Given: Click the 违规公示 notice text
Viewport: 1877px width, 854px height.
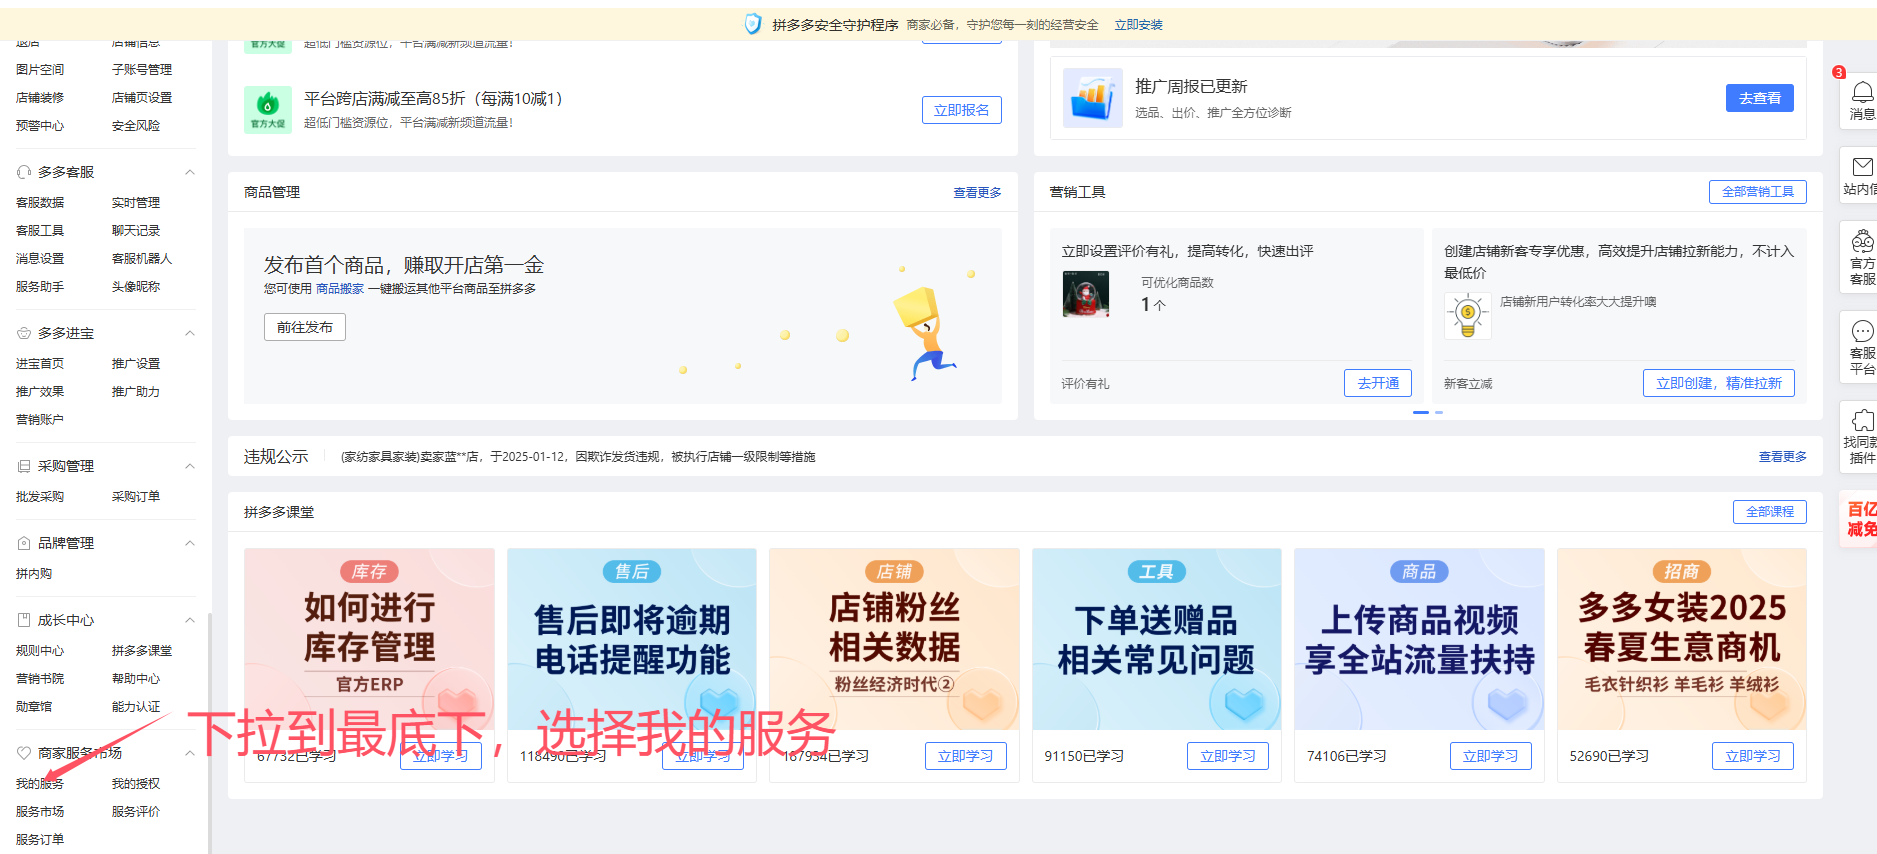Looking at the screenshot, I should click(578, 457).
